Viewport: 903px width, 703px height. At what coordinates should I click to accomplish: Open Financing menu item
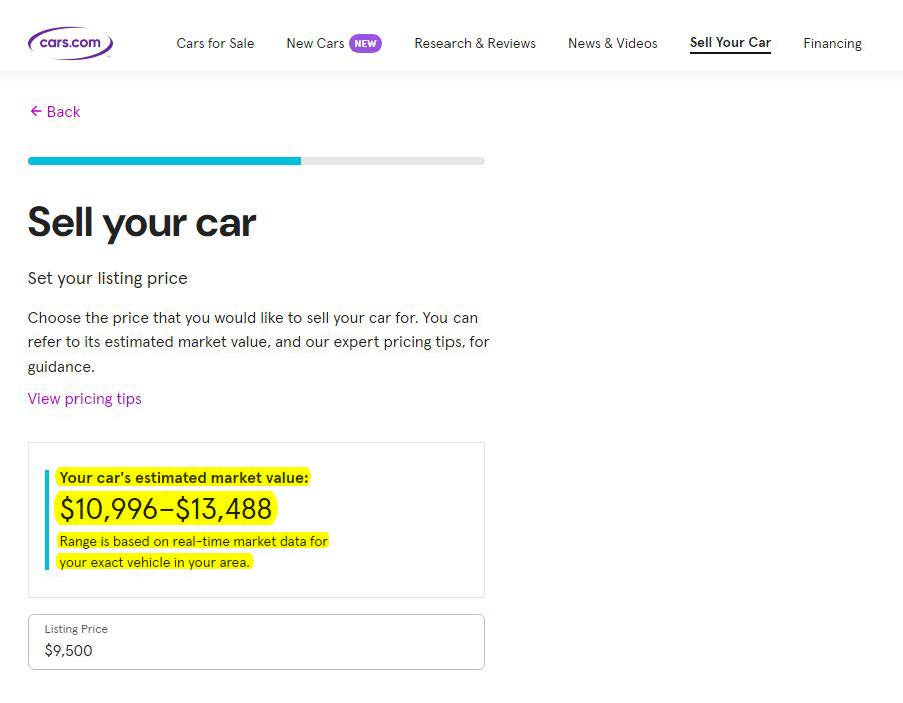[832, 43]
